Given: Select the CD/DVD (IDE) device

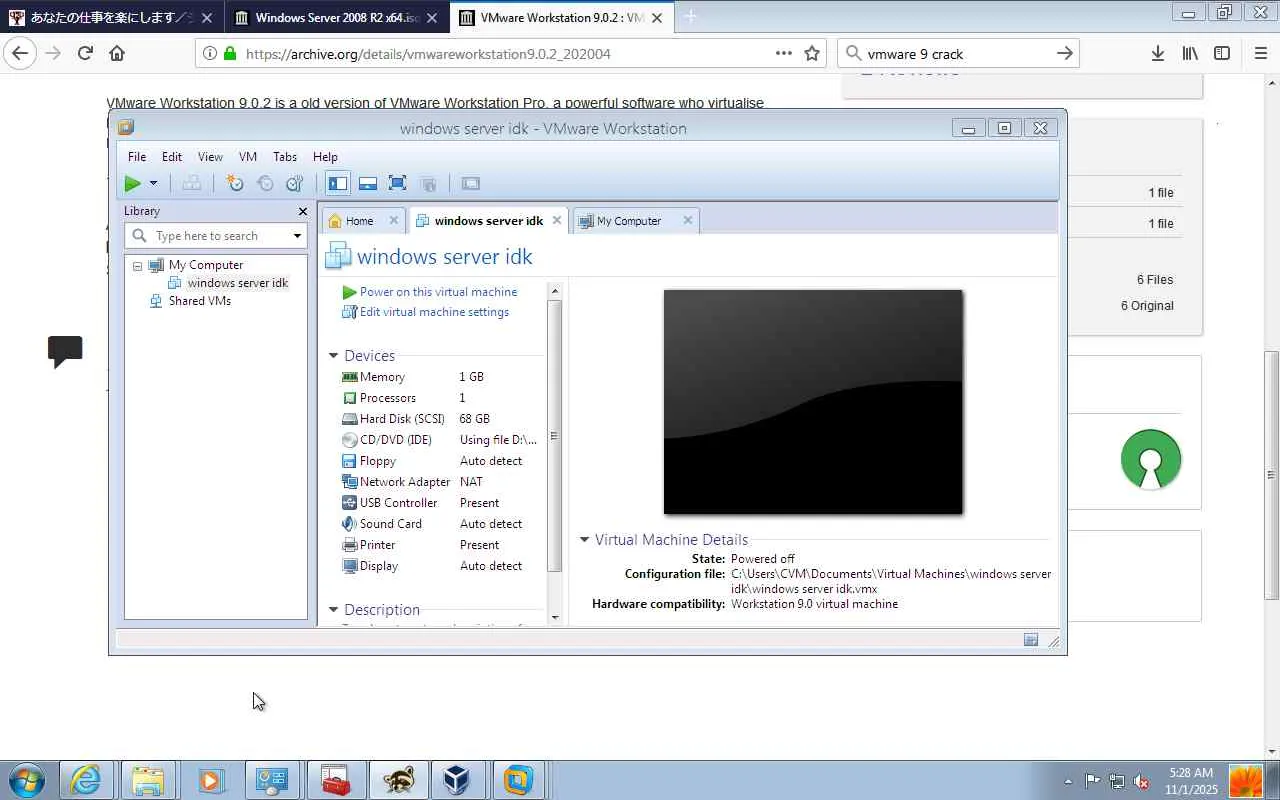Looking at the screenshot, I should (440, 440).
